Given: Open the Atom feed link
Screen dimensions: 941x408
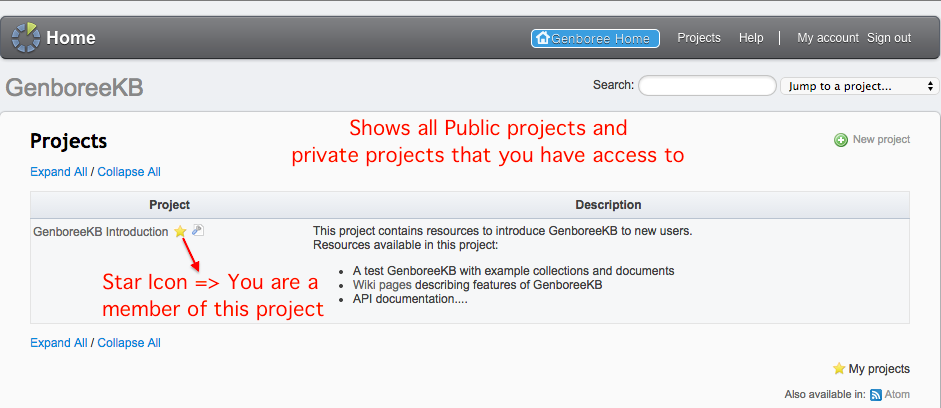Looking at the screenshot, I should point(897,395).
